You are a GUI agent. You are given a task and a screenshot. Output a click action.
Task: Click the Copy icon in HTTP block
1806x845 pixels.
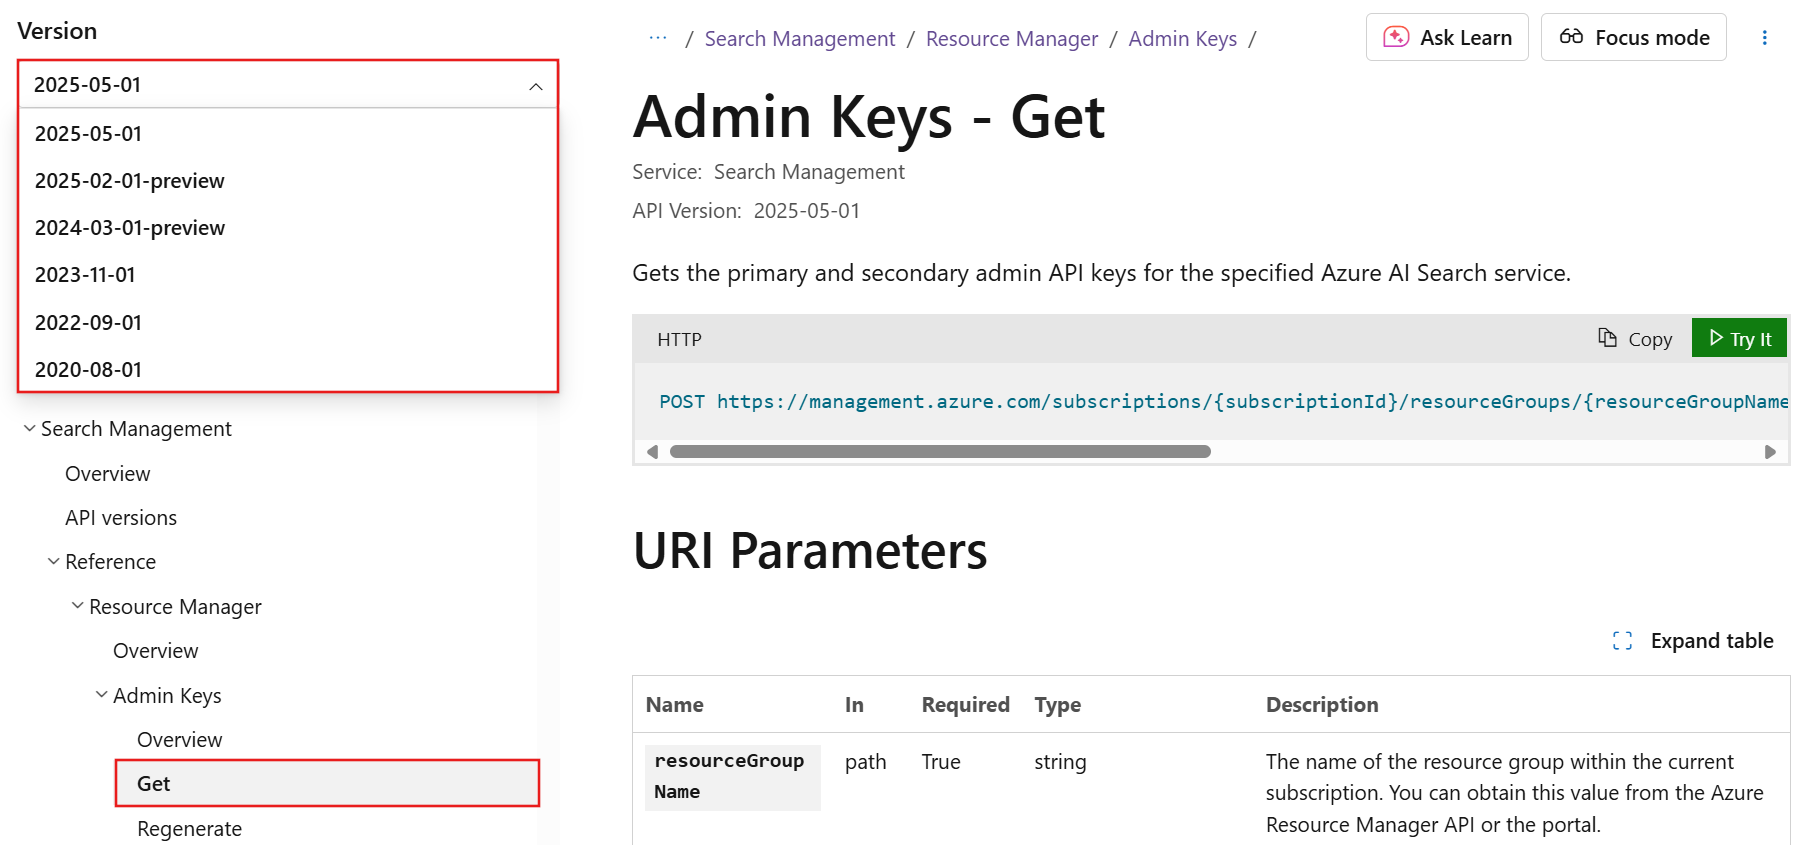tap(1607, 338)
